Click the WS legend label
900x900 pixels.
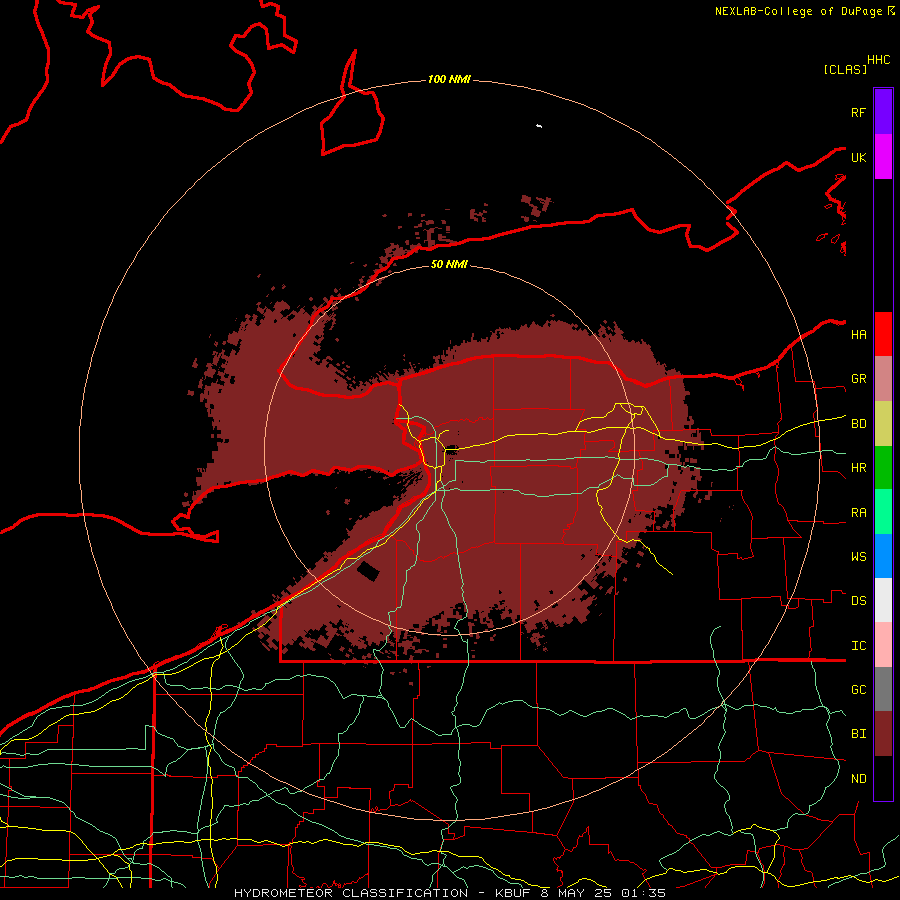858,557
